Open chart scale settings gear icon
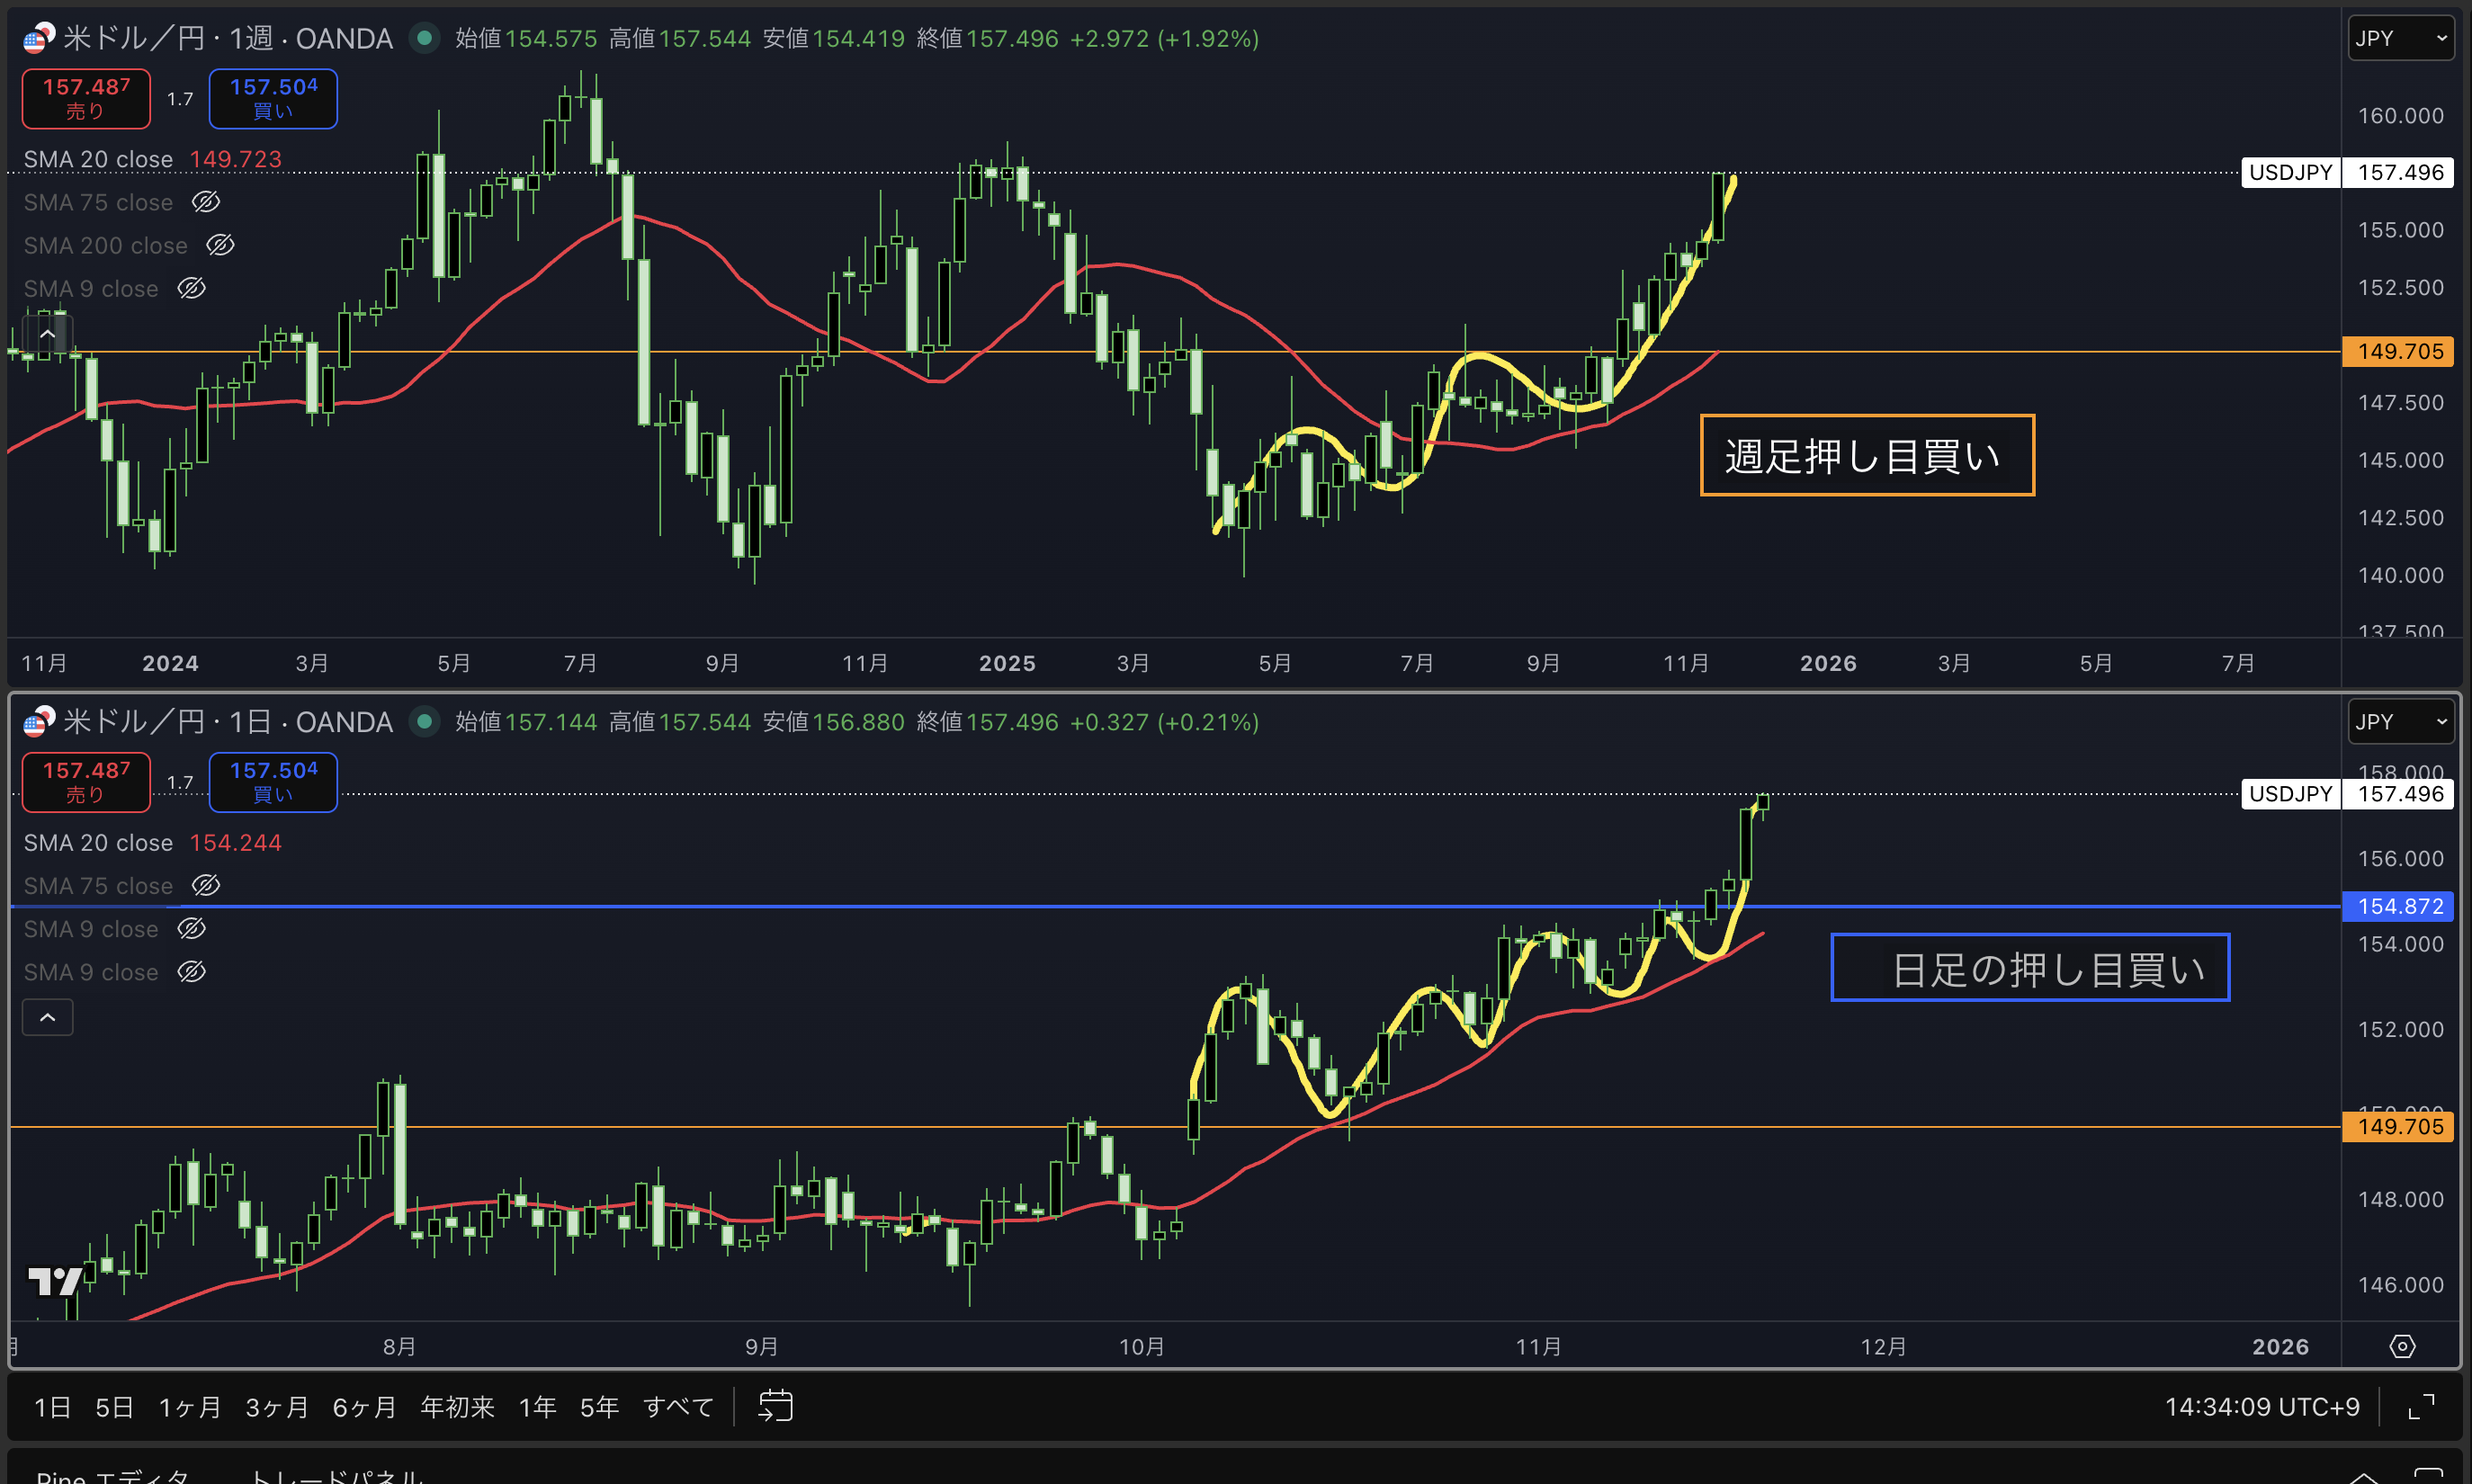Image resolution: width=2472 pixels, height=1484 pixels. click(x=2402, y=1346)
